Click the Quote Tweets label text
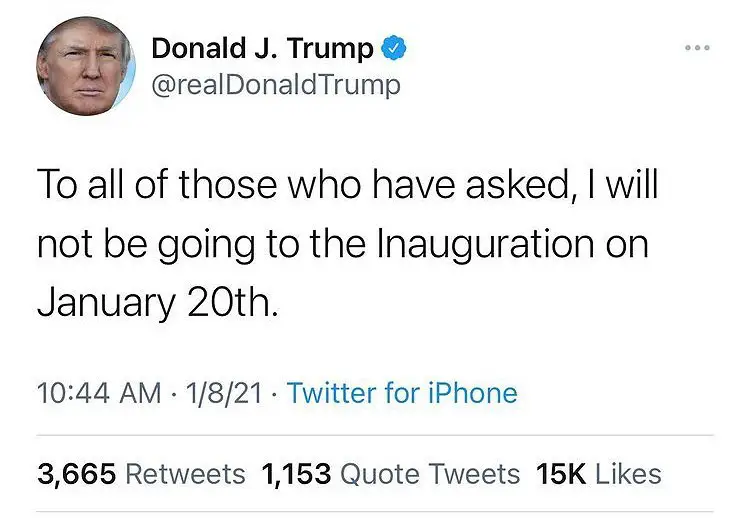 pyautogui.click(x=430, y=474)
